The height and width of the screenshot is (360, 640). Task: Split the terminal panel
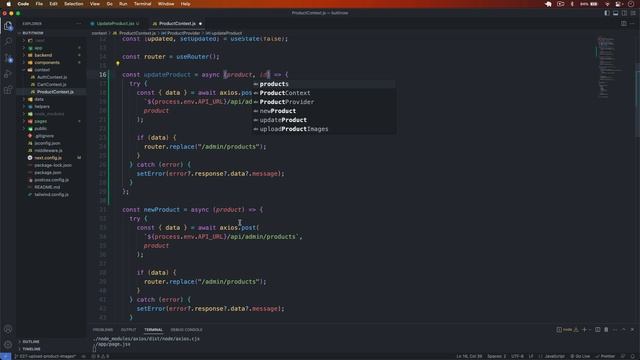coord(598,329)
